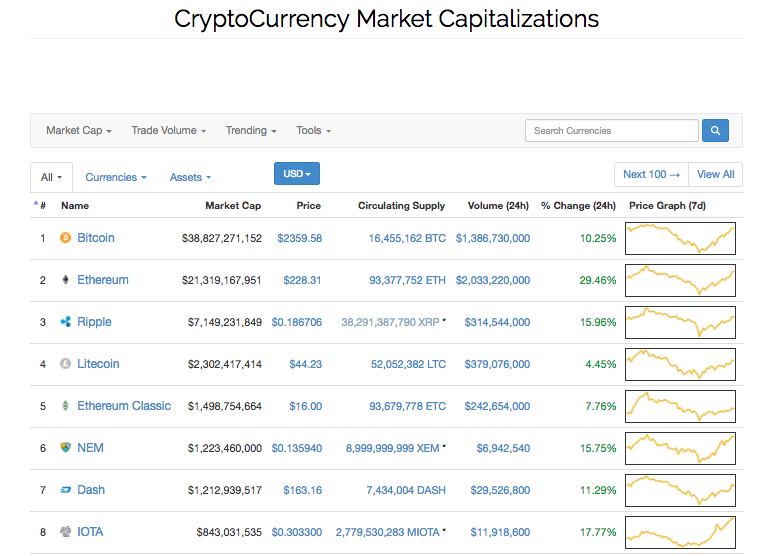
Task: Go to Next 100 currencies
Action: pos(651,174)
